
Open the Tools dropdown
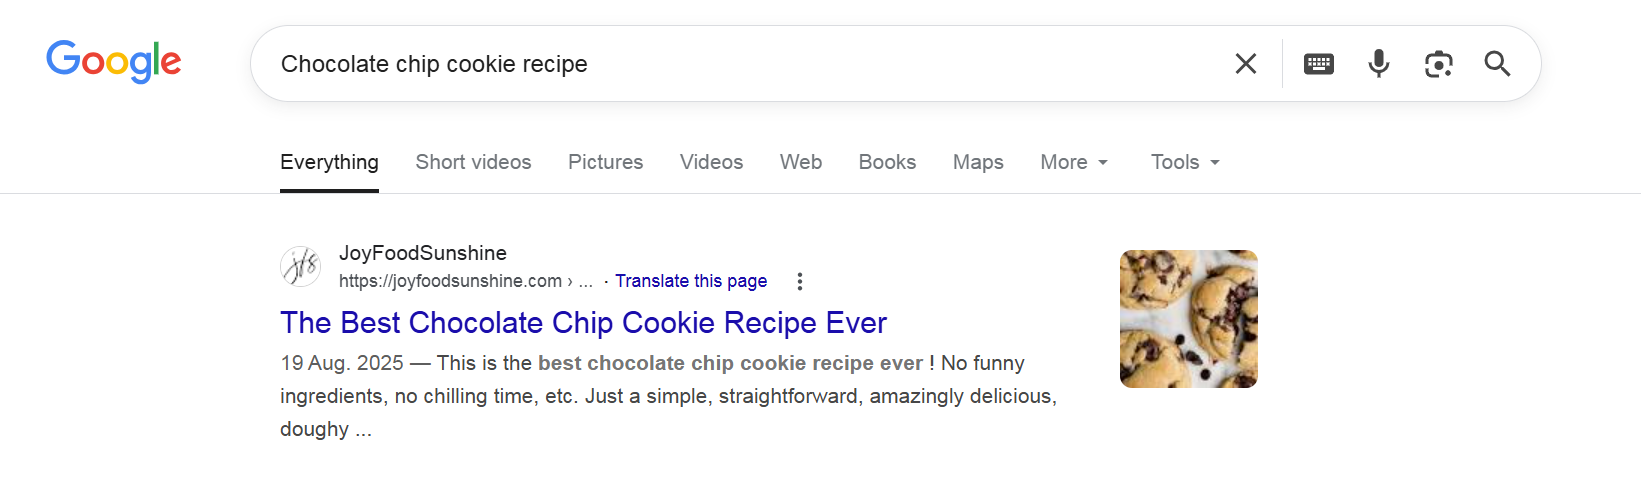click(x=1185, y=162)
